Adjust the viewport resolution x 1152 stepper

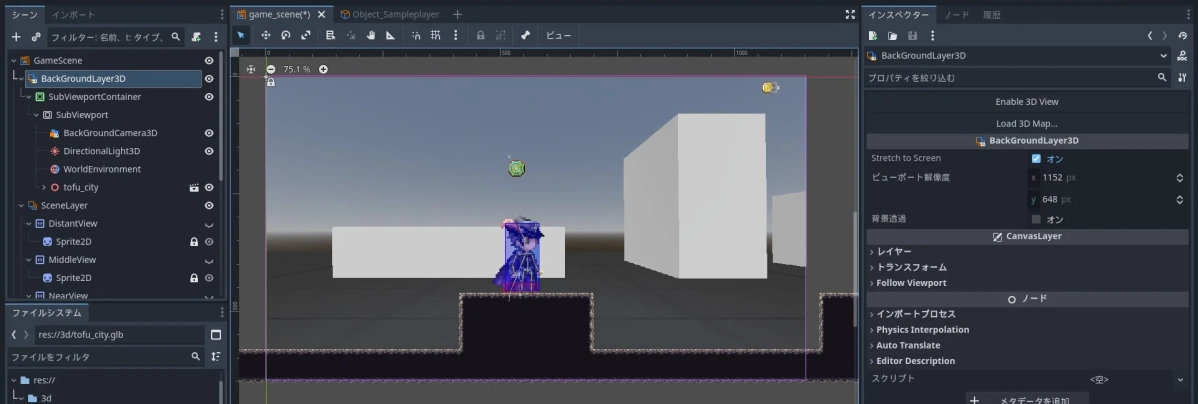click(x=1180, y=178)
